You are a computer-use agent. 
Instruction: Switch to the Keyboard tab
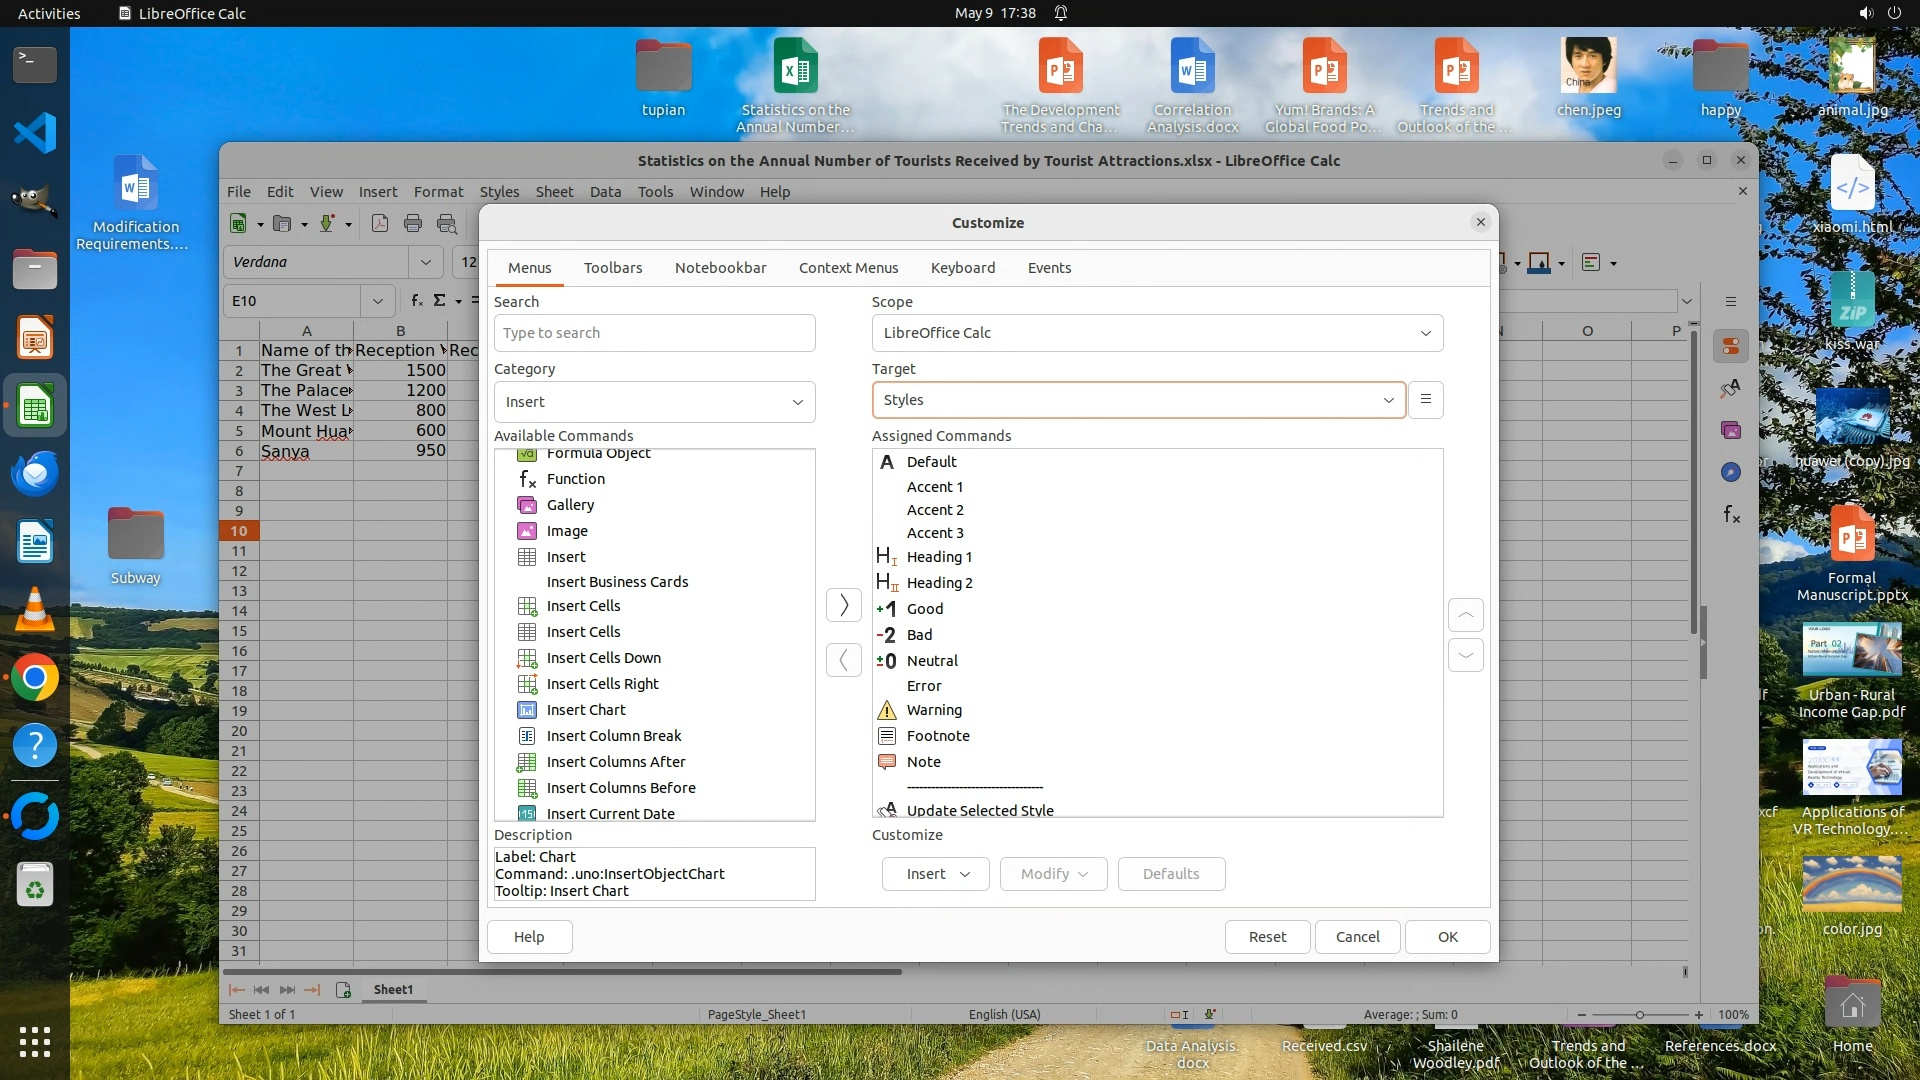(962, 268)
